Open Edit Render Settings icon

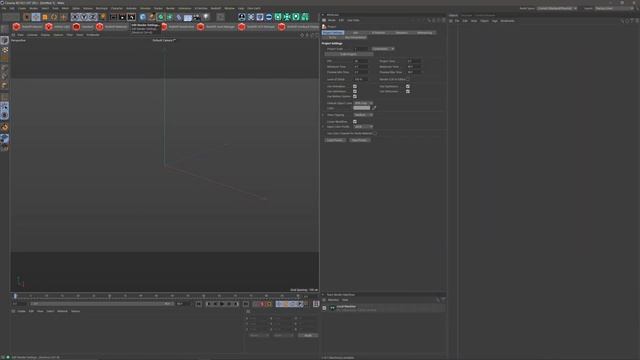pyautogui.click(x=131, y=17)
